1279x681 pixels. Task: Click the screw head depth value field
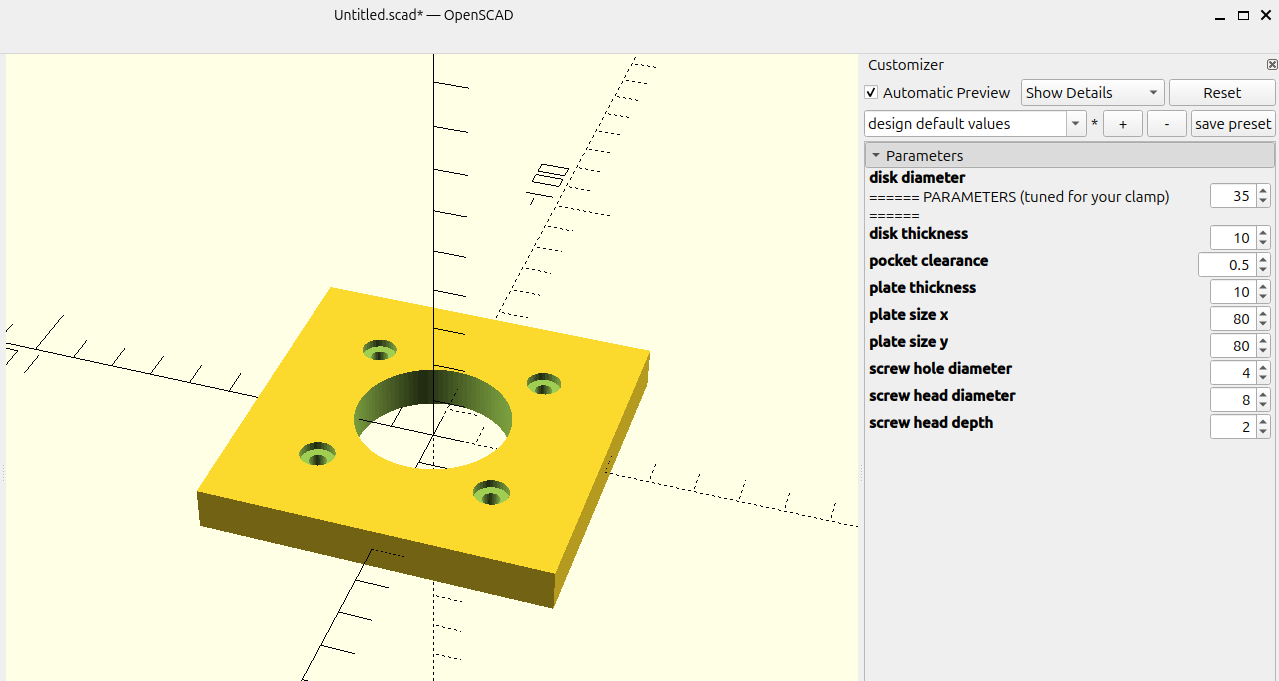pos(1233,427)
